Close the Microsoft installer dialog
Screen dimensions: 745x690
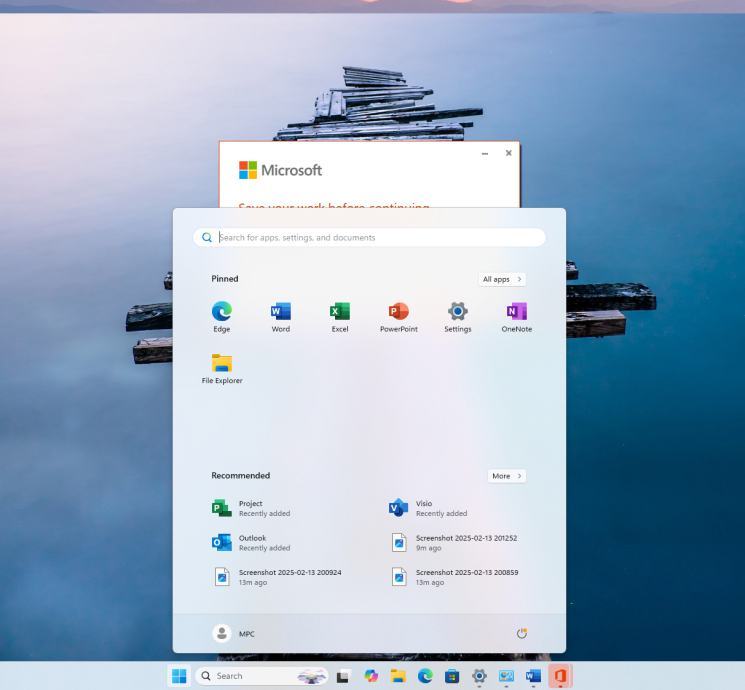(x=508, y=153)
